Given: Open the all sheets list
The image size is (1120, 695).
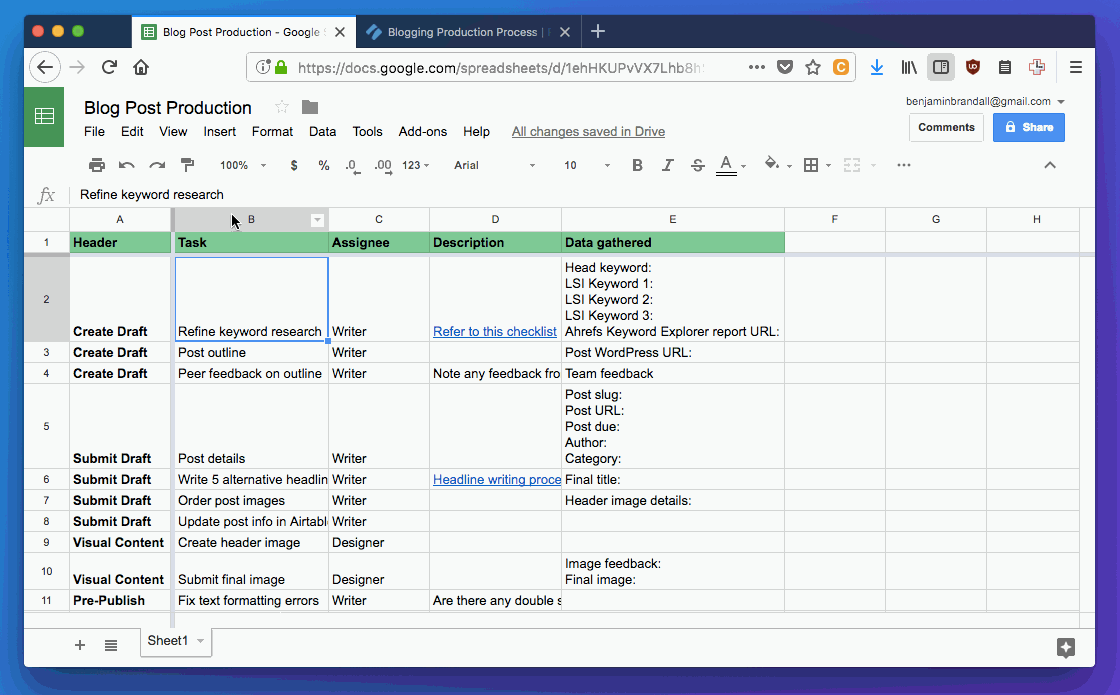Looking at the screenshot, I should click(x=111, y=646).
